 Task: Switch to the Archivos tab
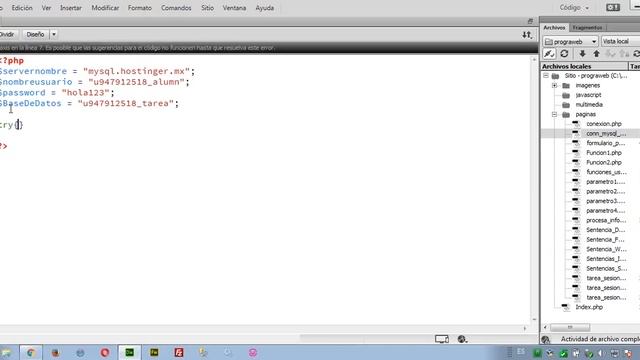[554, 27]
